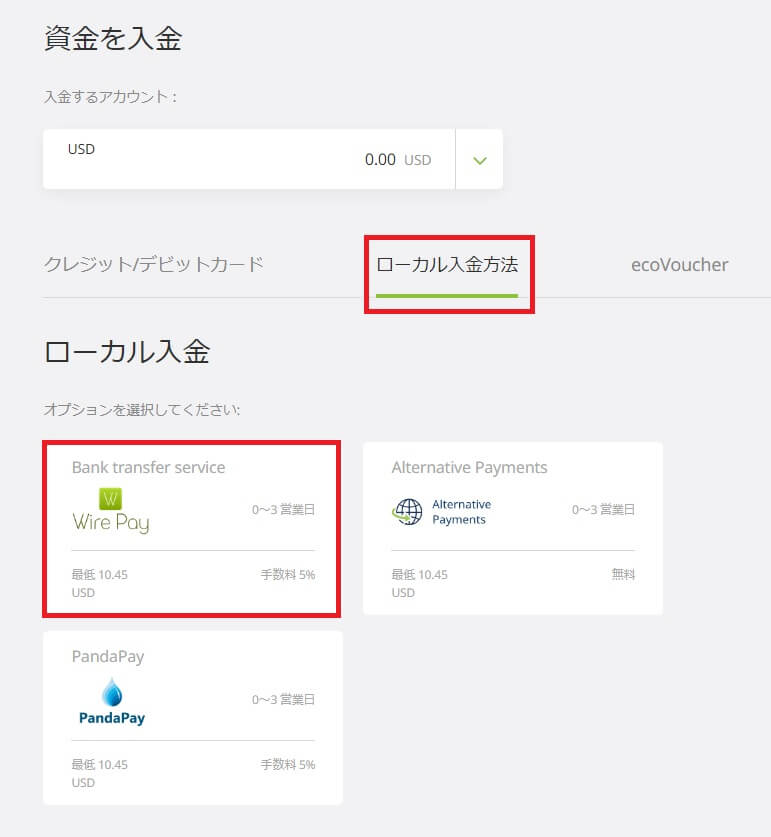Click the ローカル入金 section heading
Screen dimensions: 771x837
coord(127,352)
